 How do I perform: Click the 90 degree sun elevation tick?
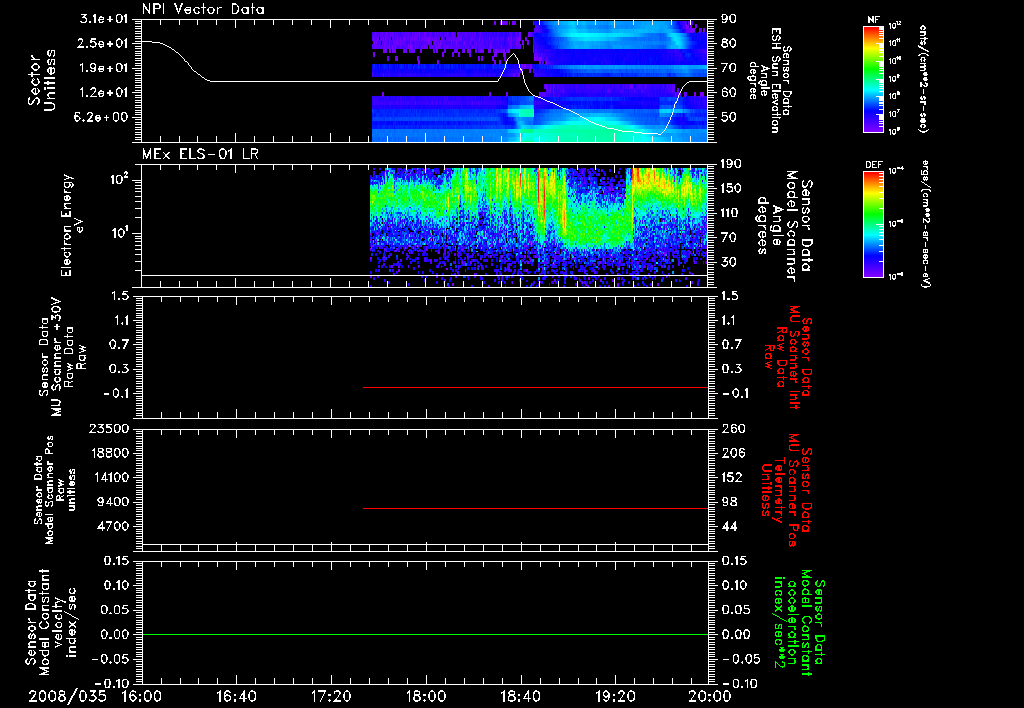[x=729, y=19]
